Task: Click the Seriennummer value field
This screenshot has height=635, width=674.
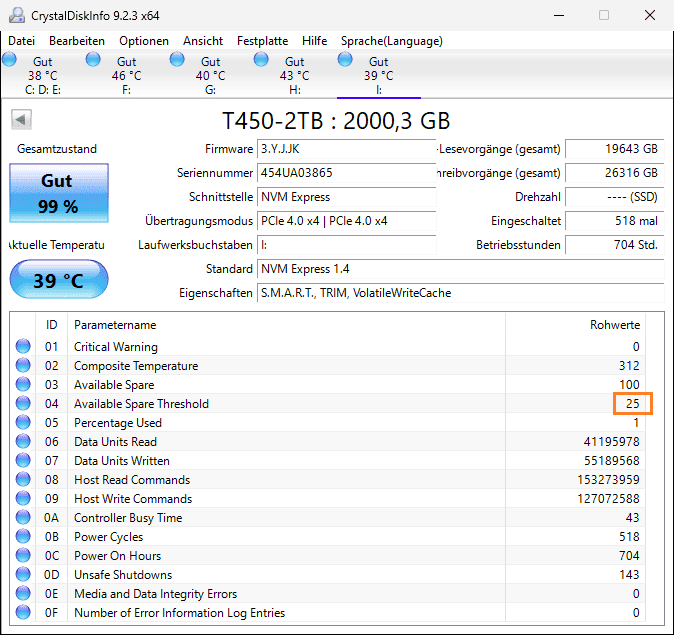Action: (x=346, y=173)
